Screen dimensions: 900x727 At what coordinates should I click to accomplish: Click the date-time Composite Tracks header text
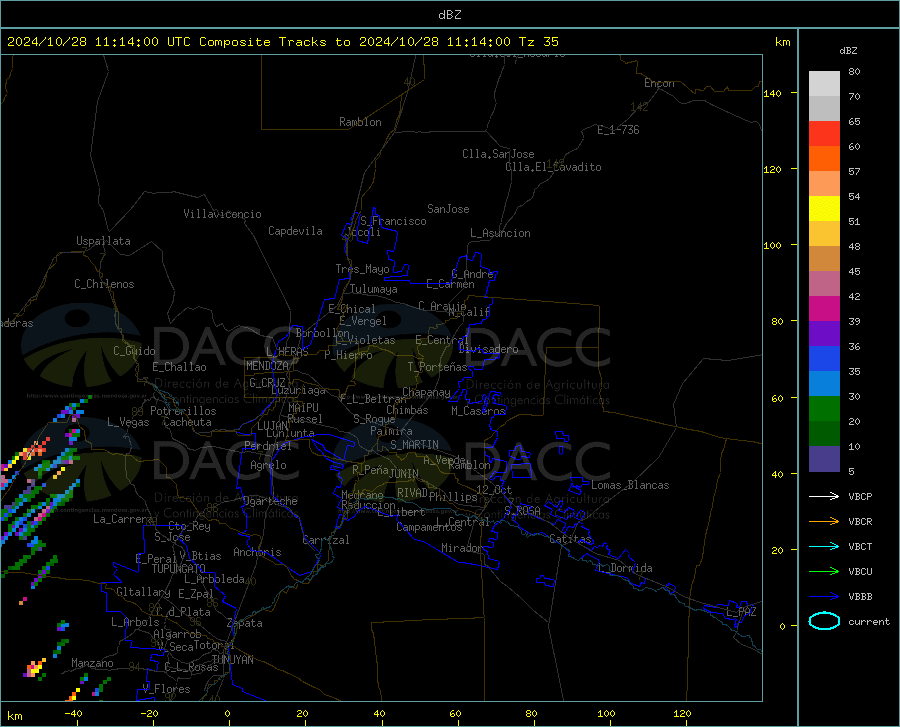[x=282, y=42]
